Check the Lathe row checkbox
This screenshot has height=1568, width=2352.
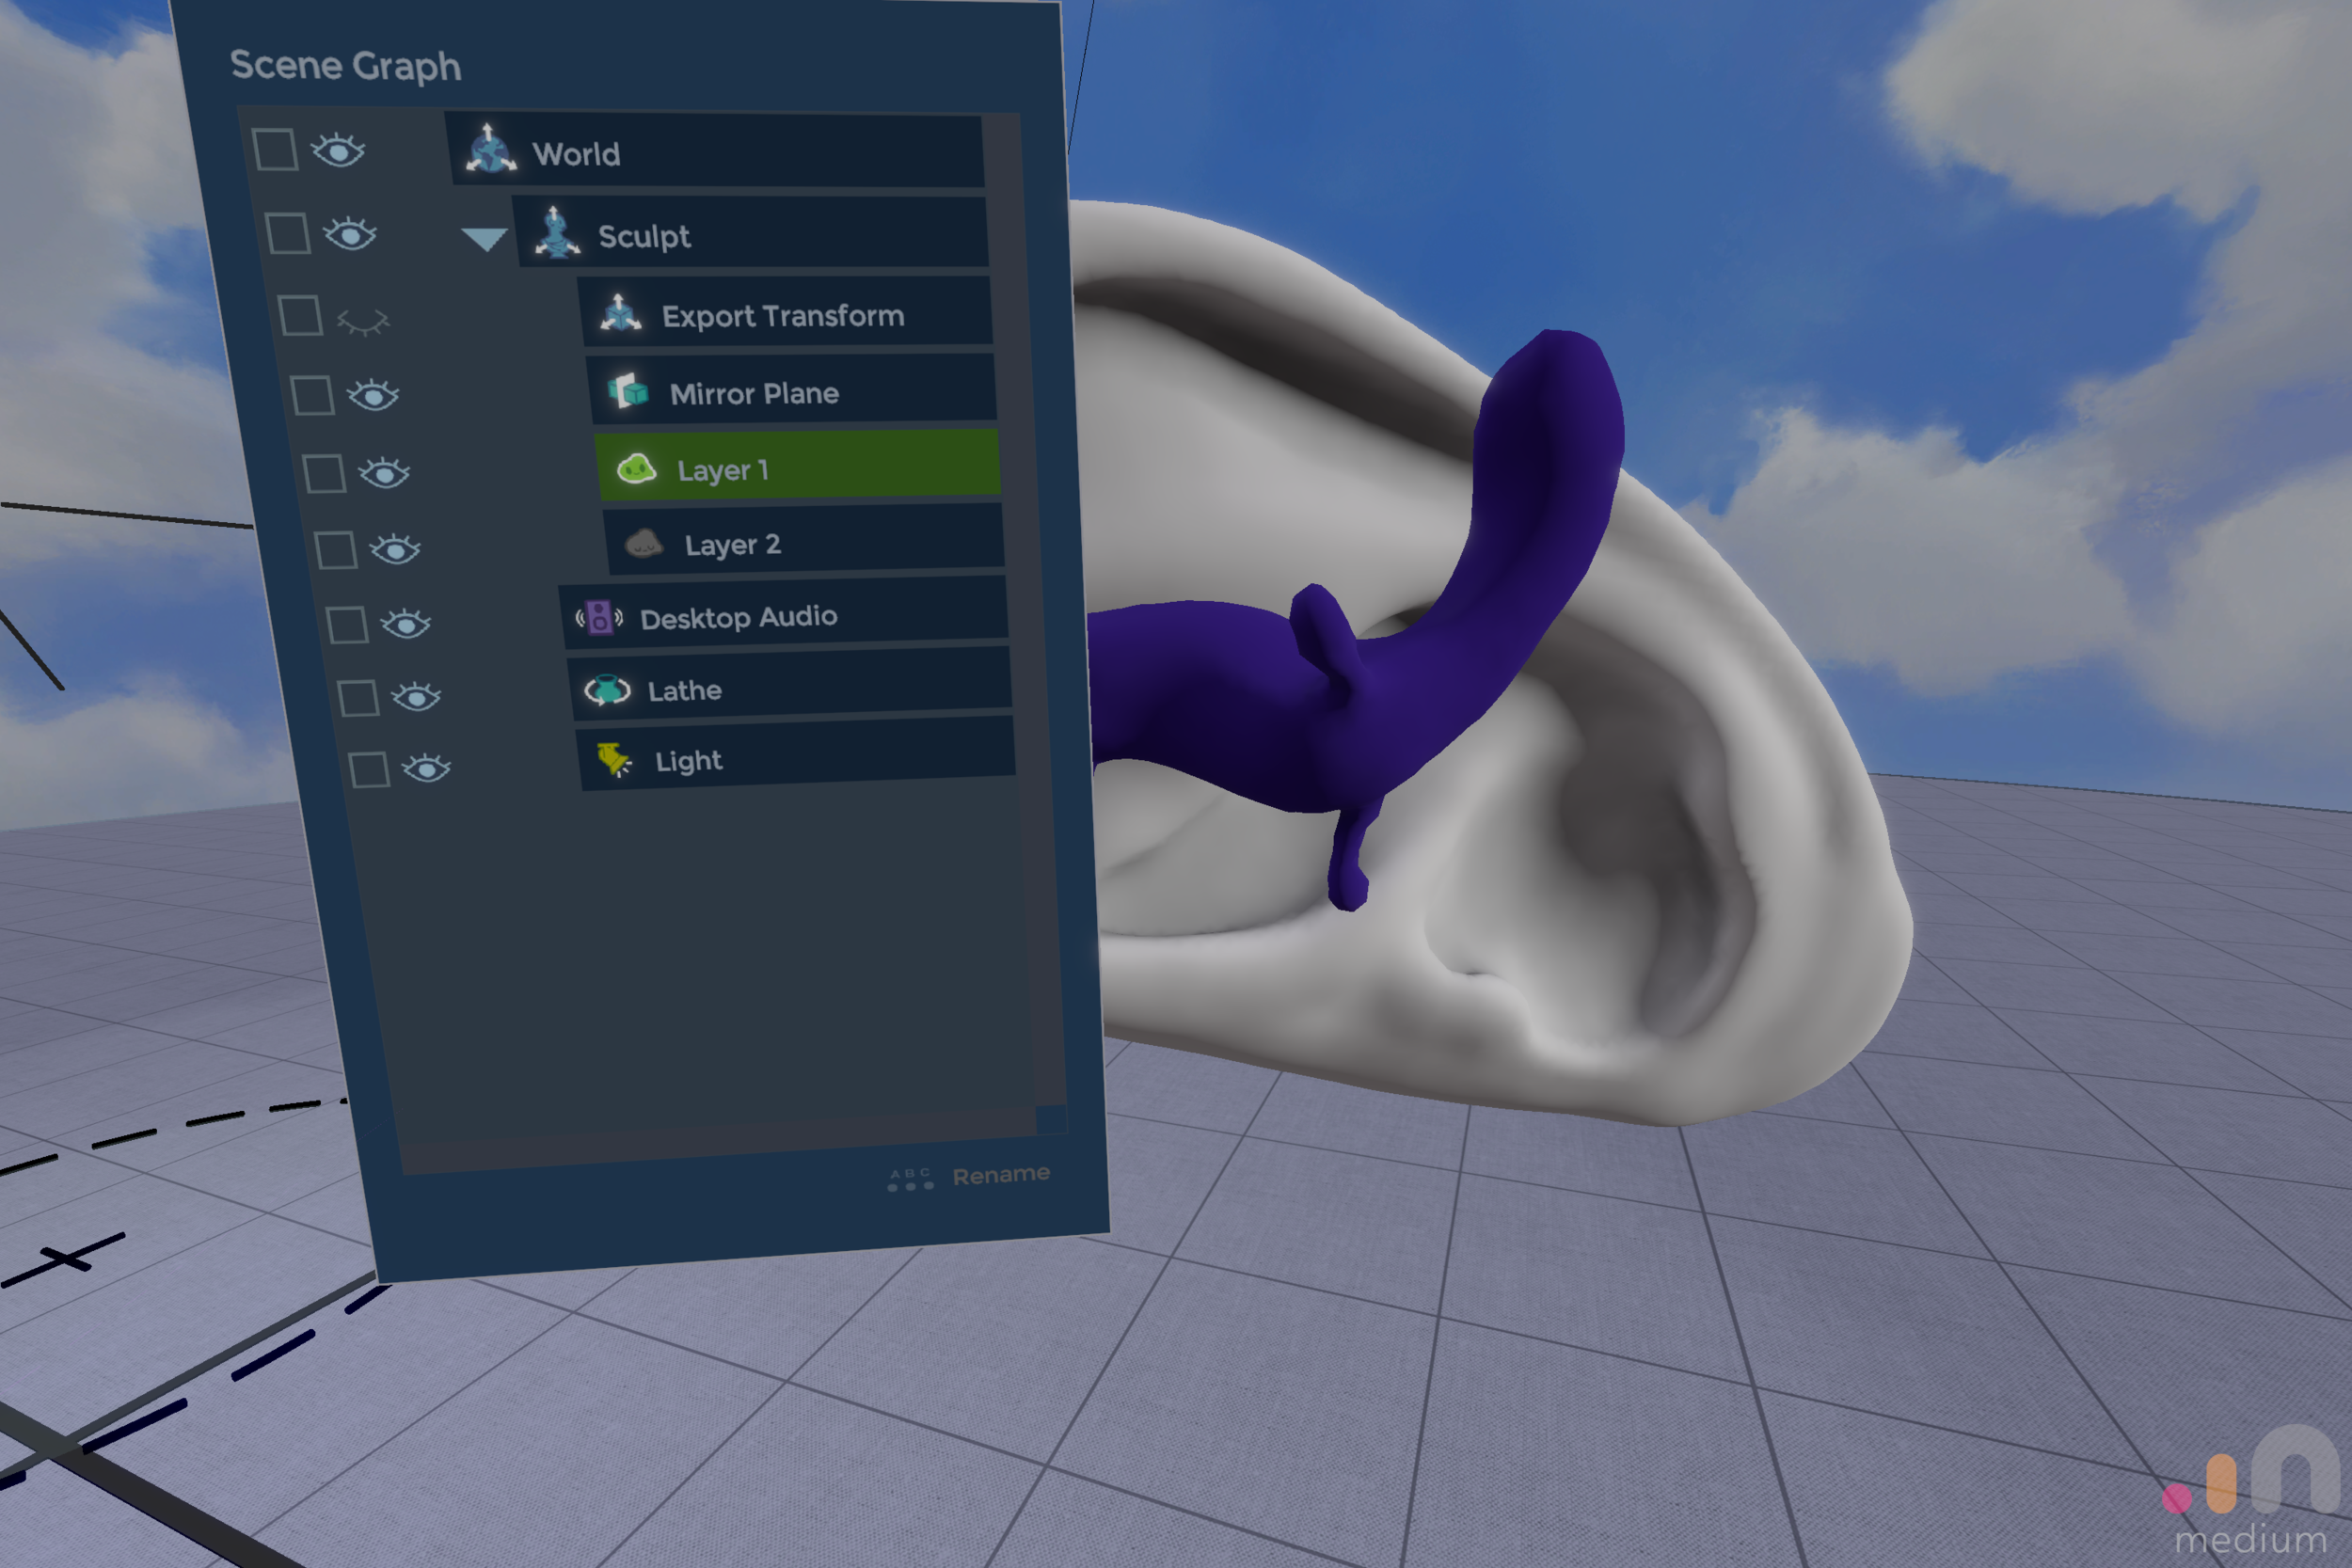pos(358,698)
